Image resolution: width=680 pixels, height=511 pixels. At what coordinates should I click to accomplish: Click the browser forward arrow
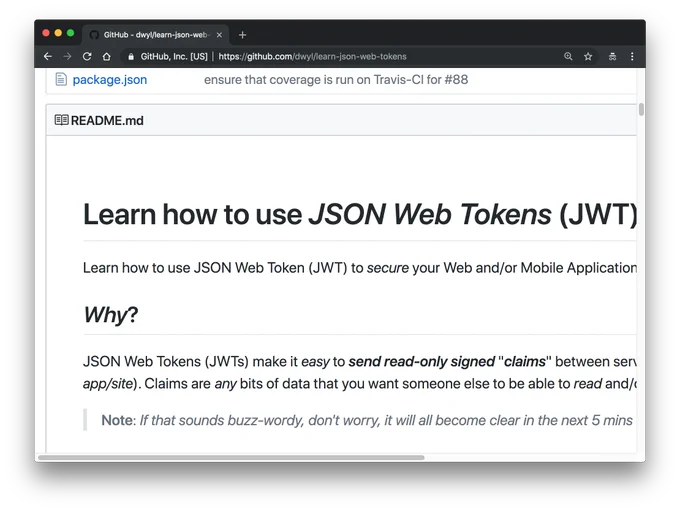[x=67, y=56]
